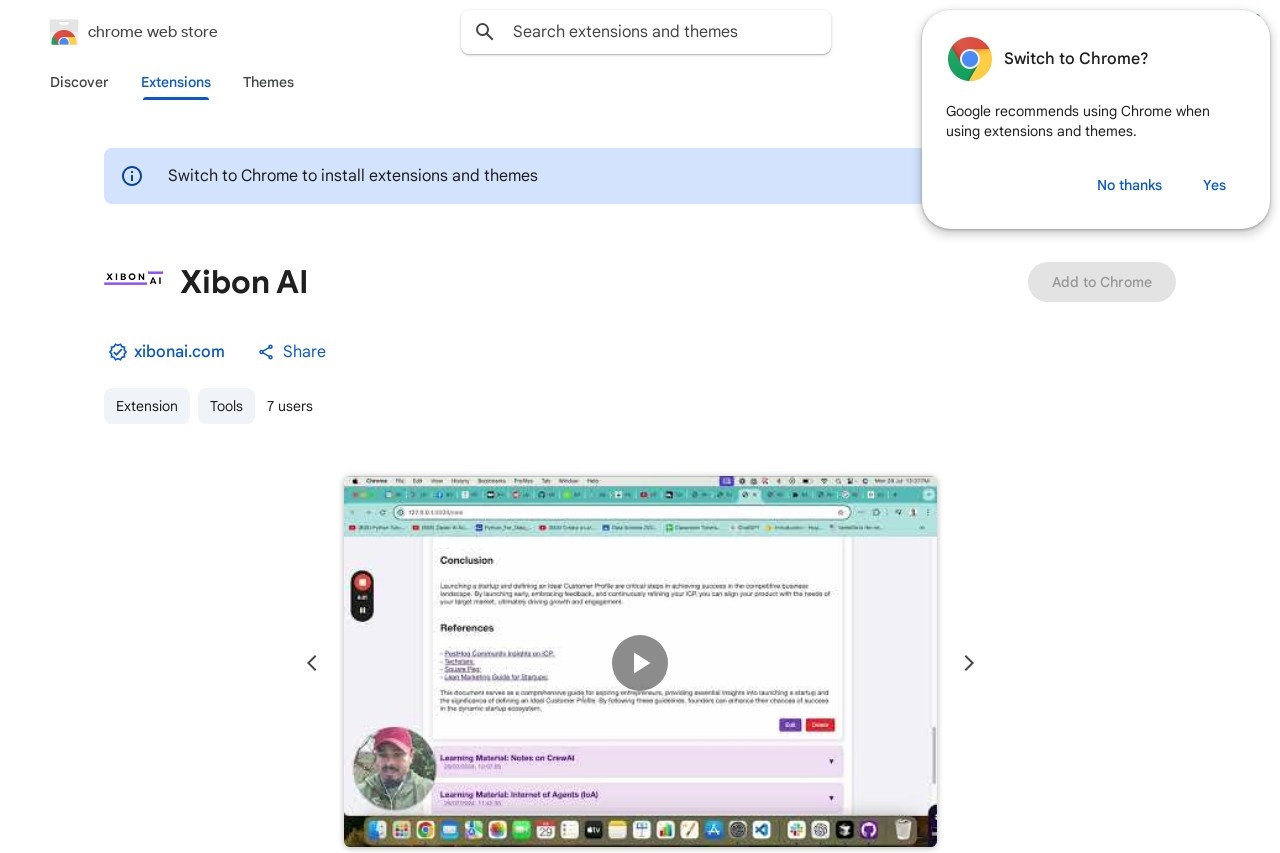Image resolution: width=1280 pixels, height=853 pixels.
Task: Click the Xibon AI logo
Action: click(x=133, y=278)
